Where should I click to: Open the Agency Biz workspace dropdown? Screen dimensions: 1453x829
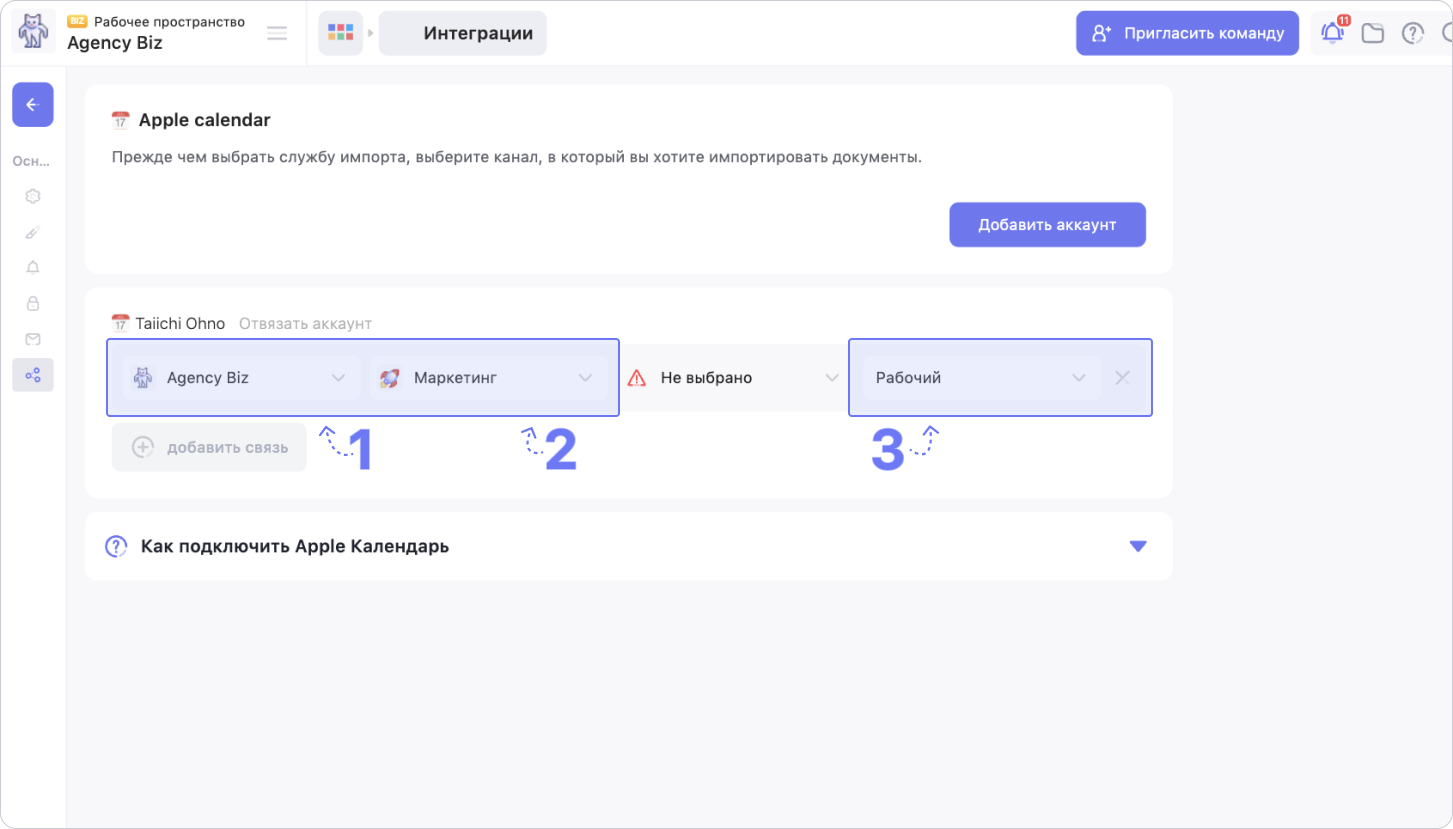click(x=240, y=378)
